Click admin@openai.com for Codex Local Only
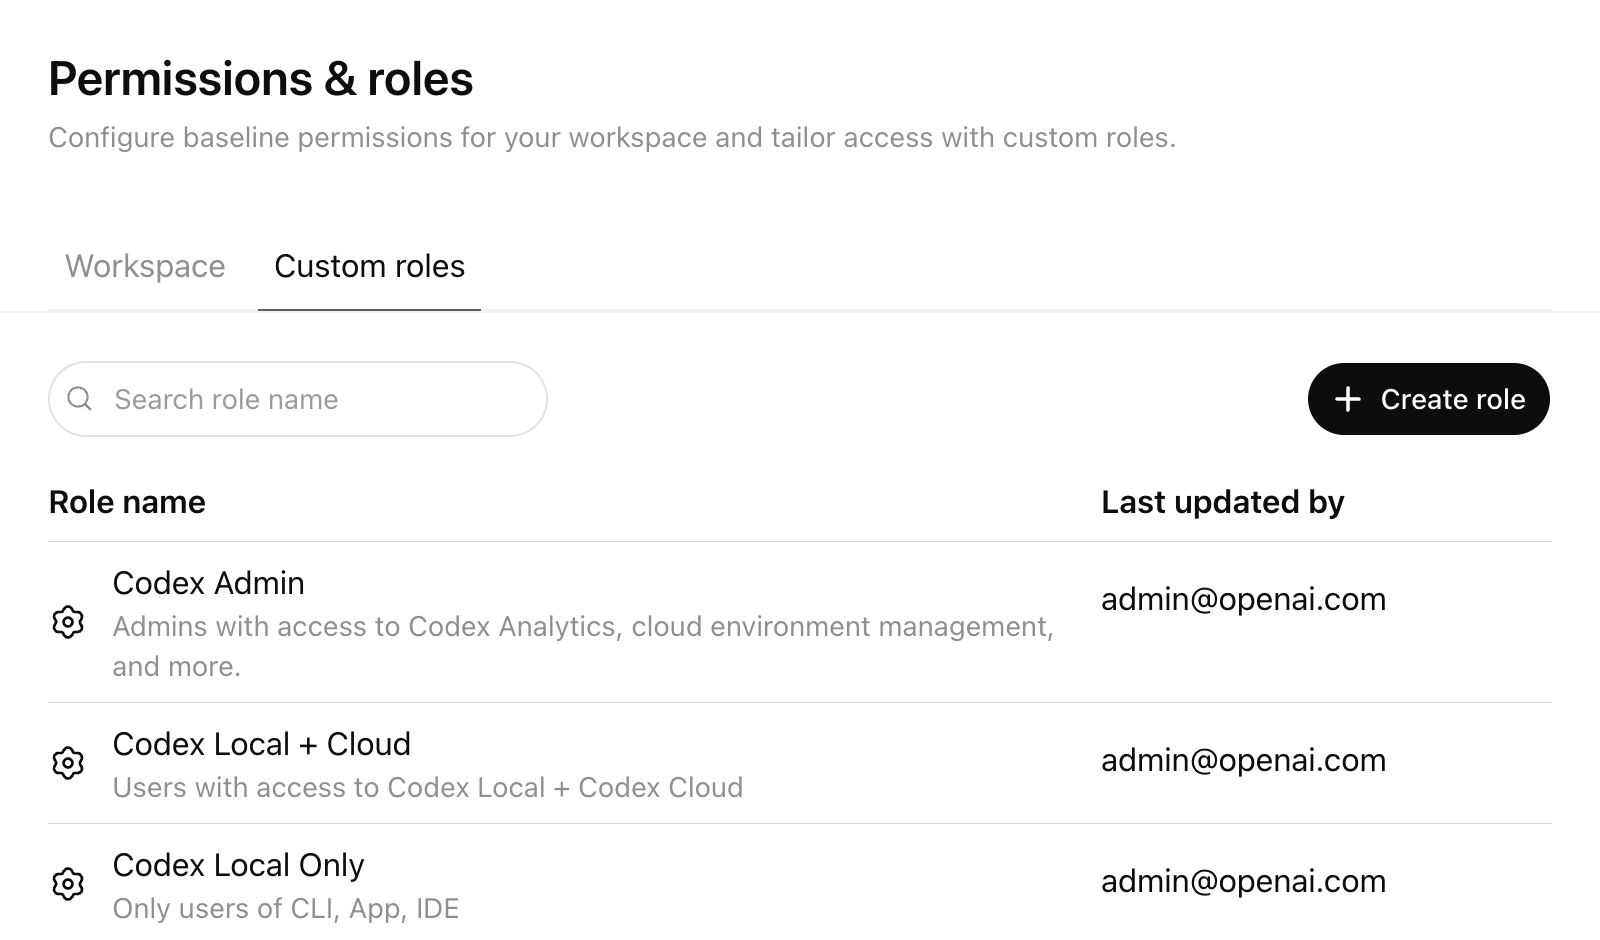 click(1243, 881)
